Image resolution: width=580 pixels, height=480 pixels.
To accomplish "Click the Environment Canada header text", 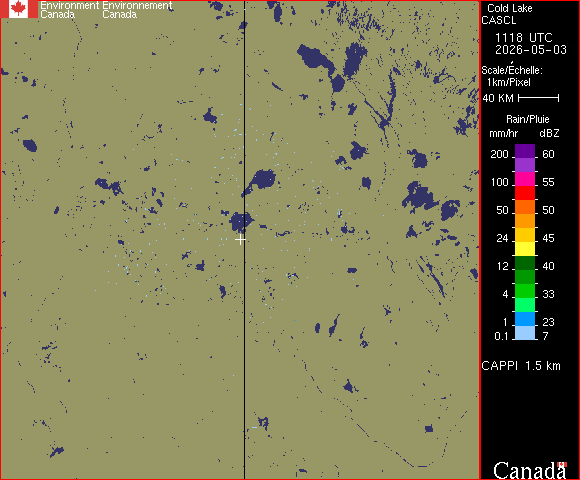I will coord(70,10).
